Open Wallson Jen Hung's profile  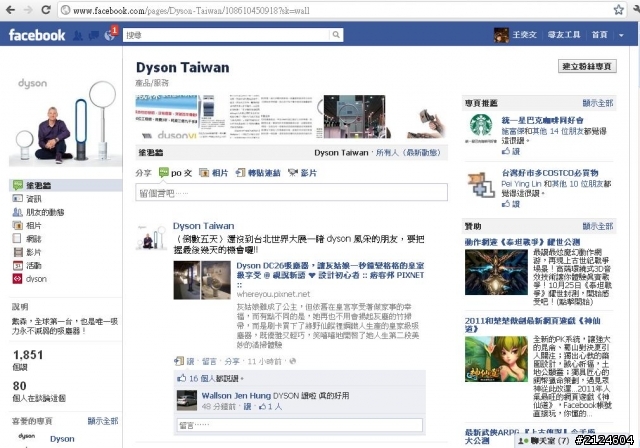point(236,395)
